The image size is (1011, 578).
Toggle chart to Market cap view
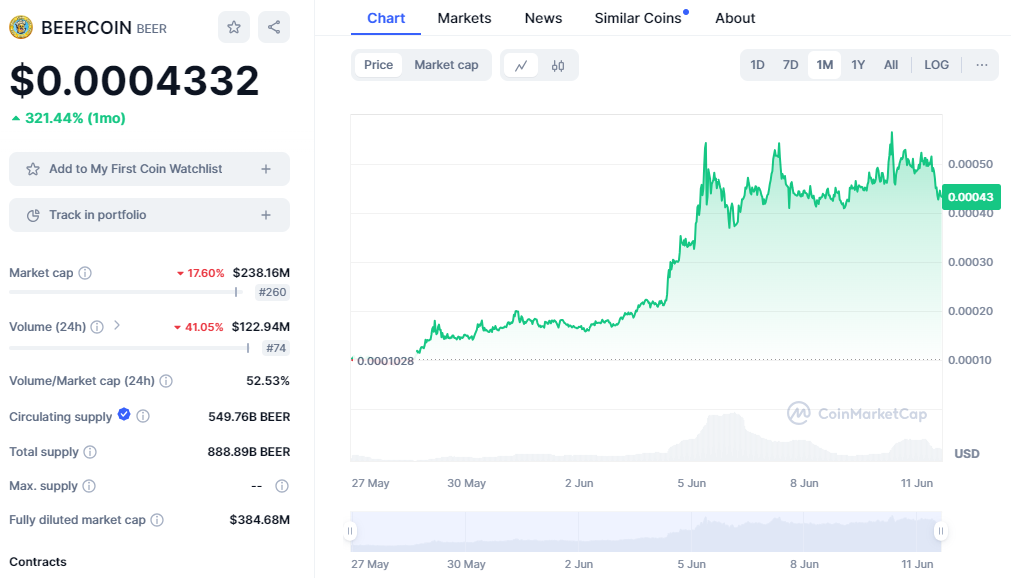[446, 65]
